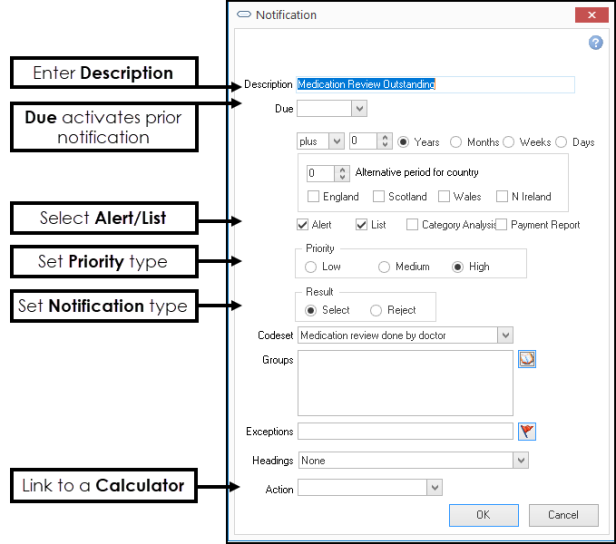Tick the Scotland checkbox

(x=379, y=197)
